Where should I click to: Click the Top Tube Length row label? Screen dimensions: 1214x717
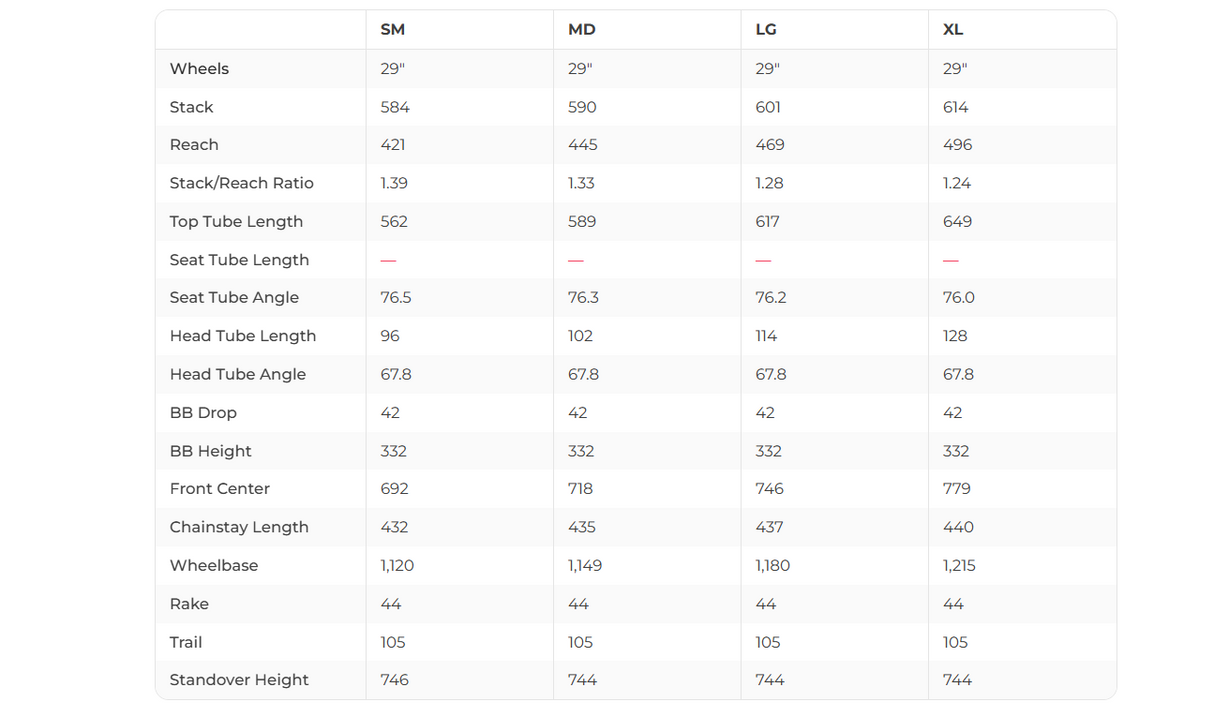236,222
